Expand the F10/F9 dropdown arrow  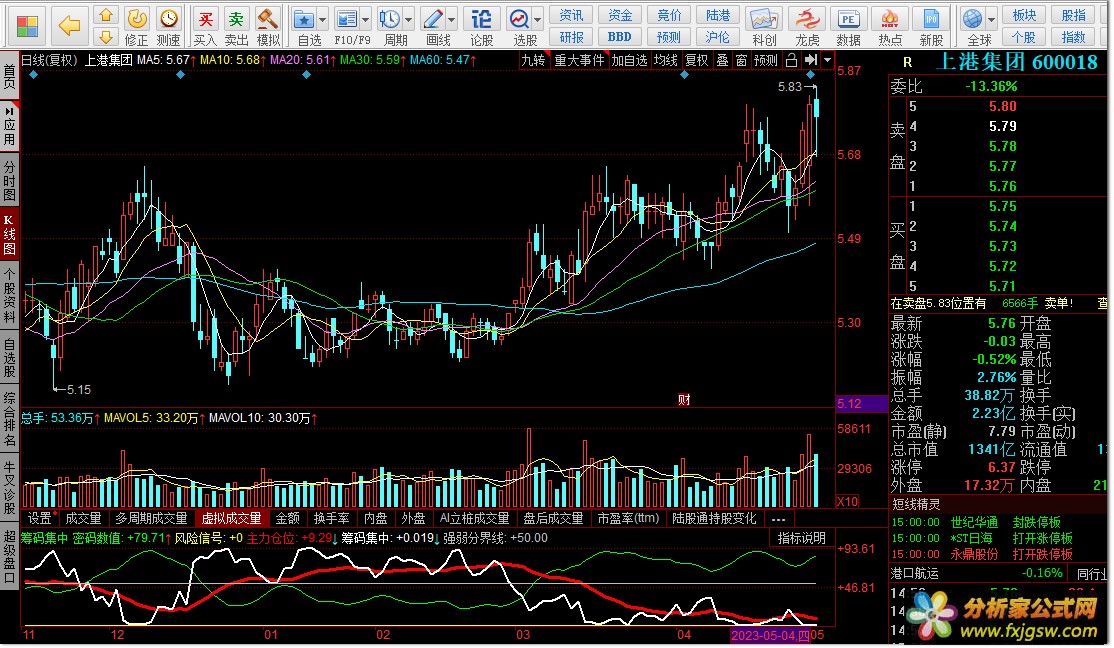(x=365, y=20)
